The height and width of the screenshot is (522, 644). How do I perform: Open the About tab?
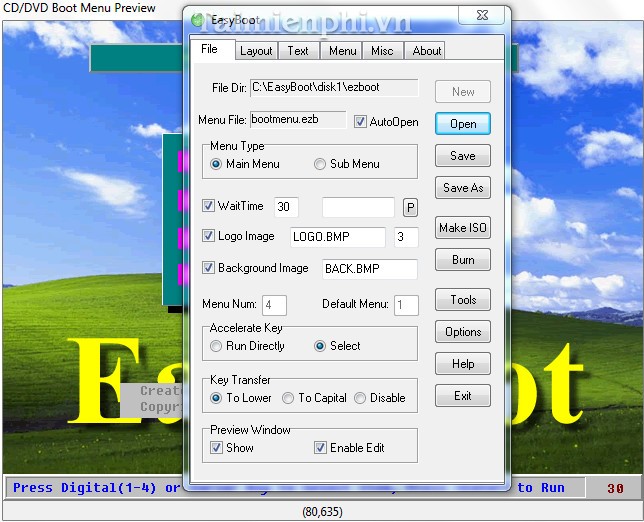pos(427,51)
